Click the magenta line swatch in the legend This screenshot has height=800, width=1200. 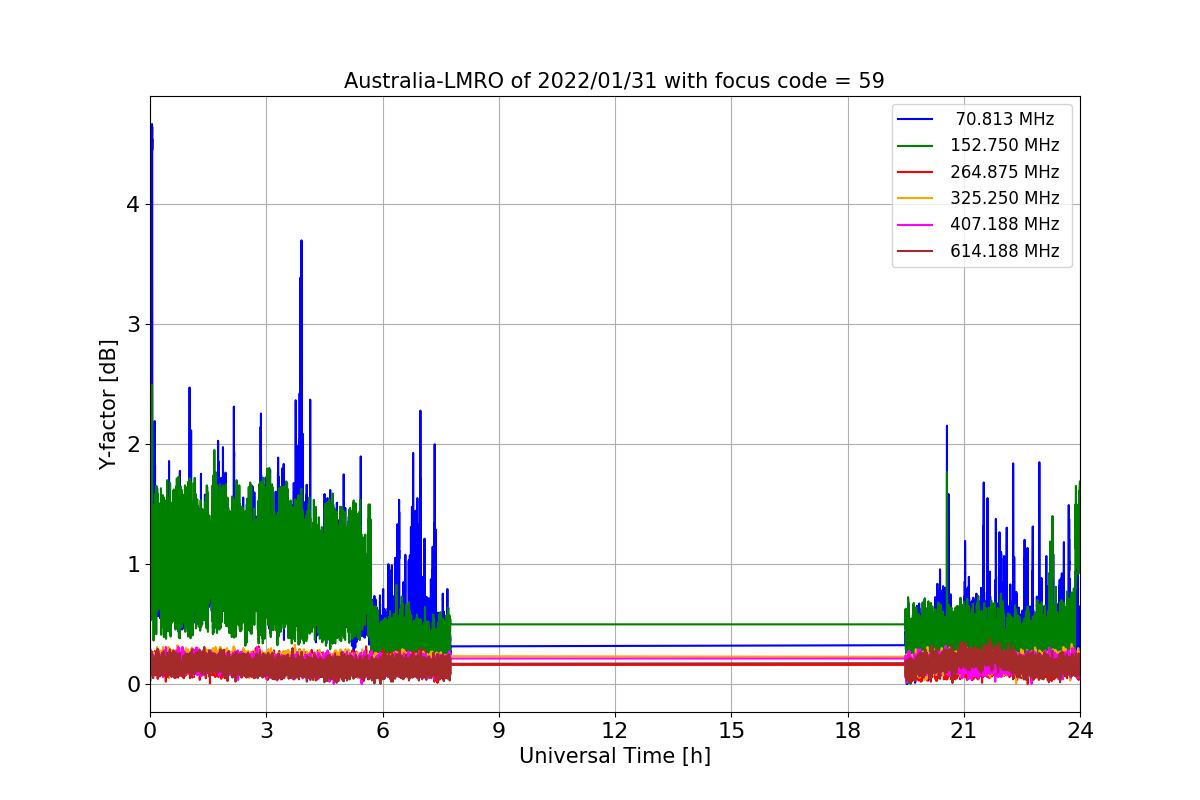point(916,225)
